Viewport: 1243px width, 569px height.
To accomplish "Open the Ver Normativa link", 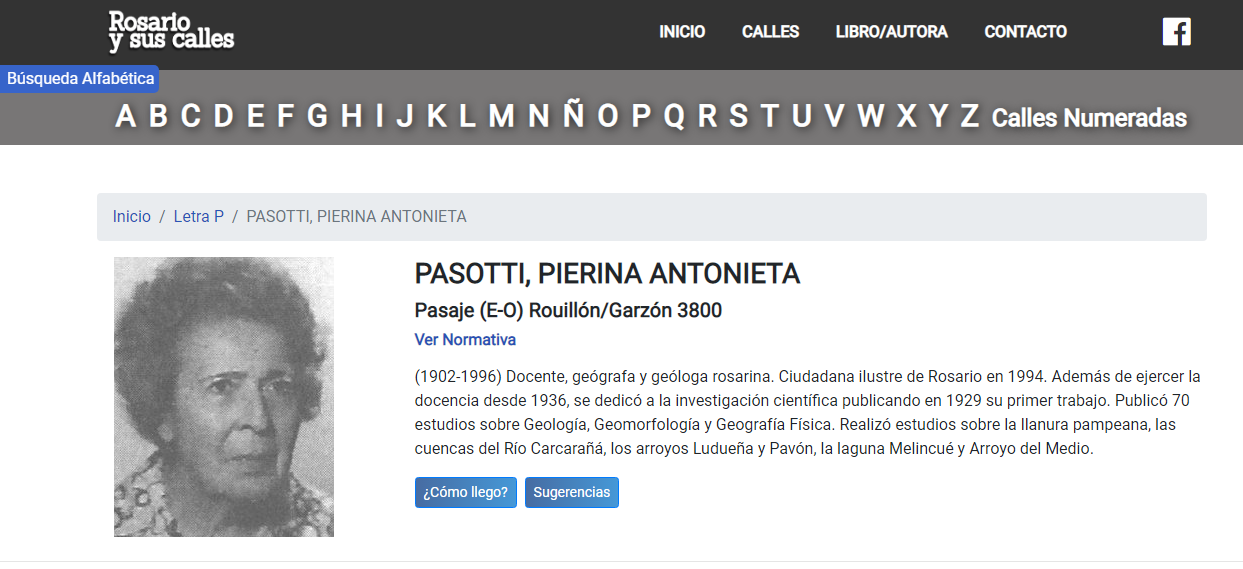I will point(465,340).
